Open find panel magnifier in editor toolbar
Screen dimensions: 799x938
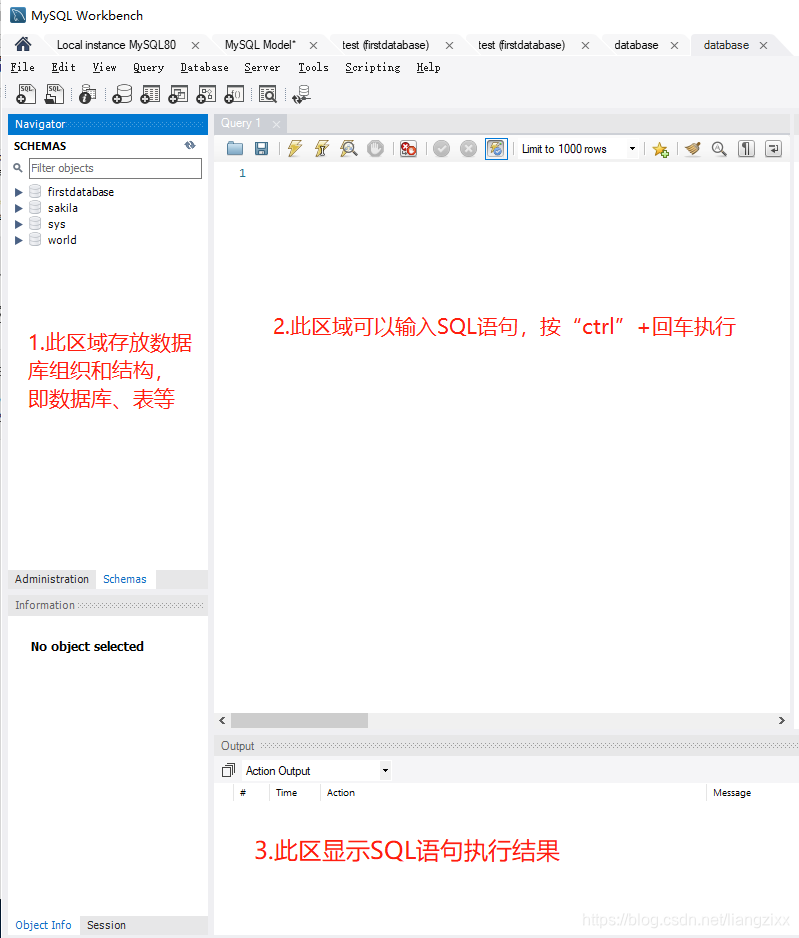[719, 148]
